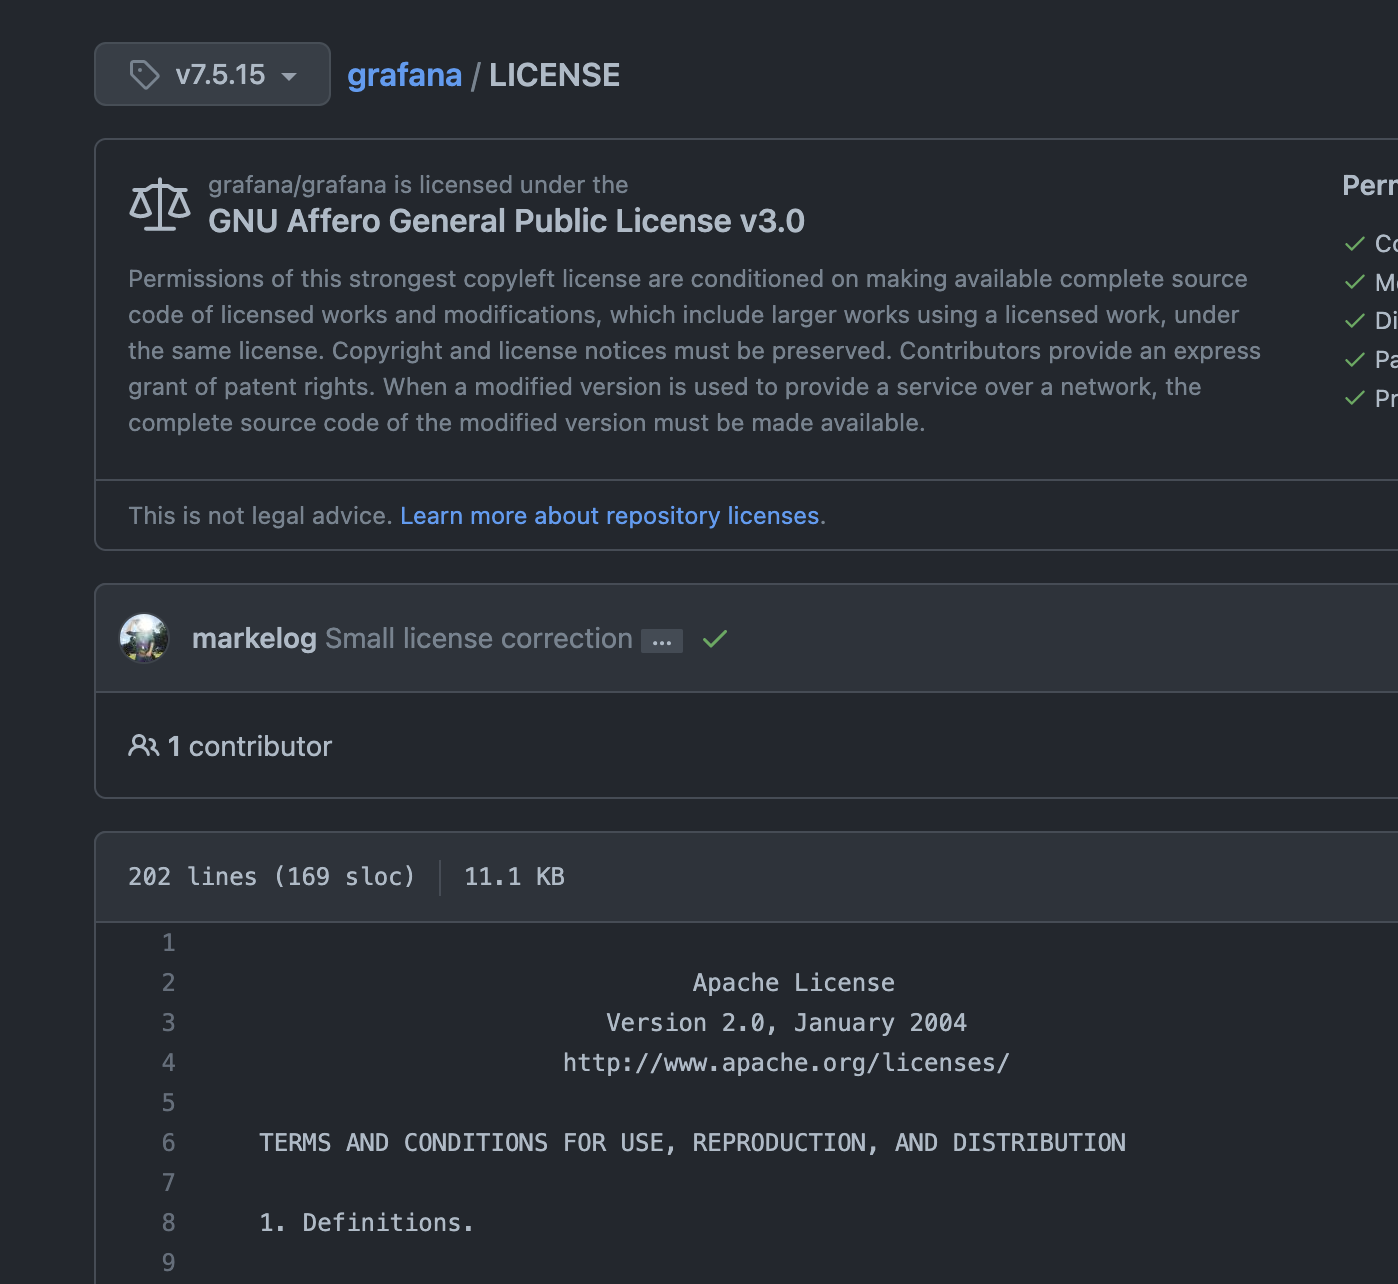
Task: Click the LICENSE file name in breadcrumb
Action: pyautogui.click(x=554, y=75)
